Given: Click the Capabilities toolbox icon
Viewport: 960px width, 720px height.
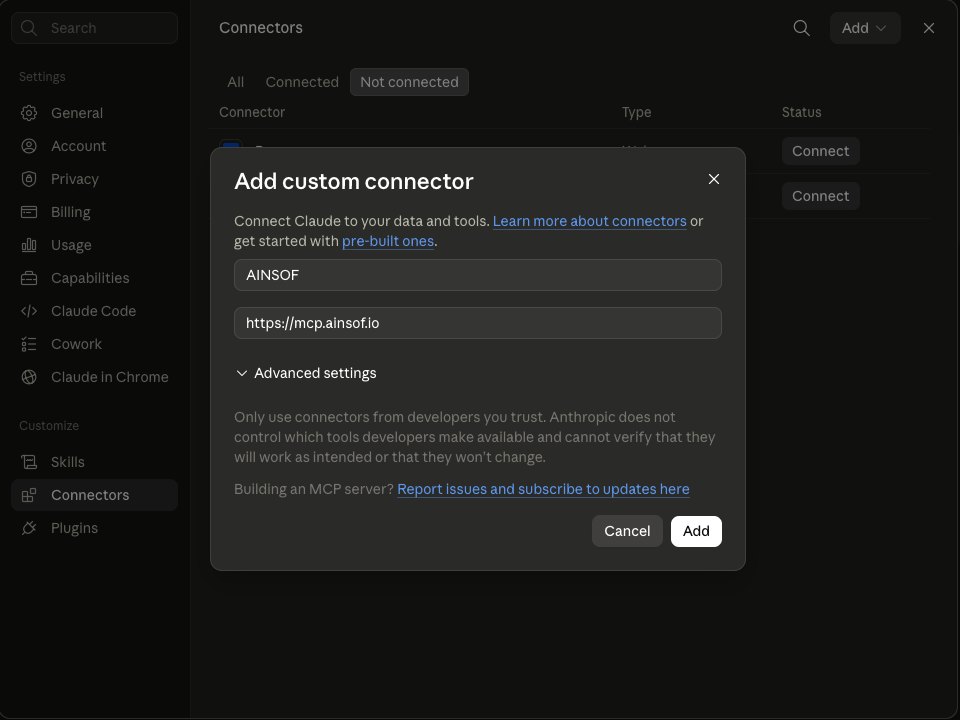Looking at the screenshot, I should [29, 279].
